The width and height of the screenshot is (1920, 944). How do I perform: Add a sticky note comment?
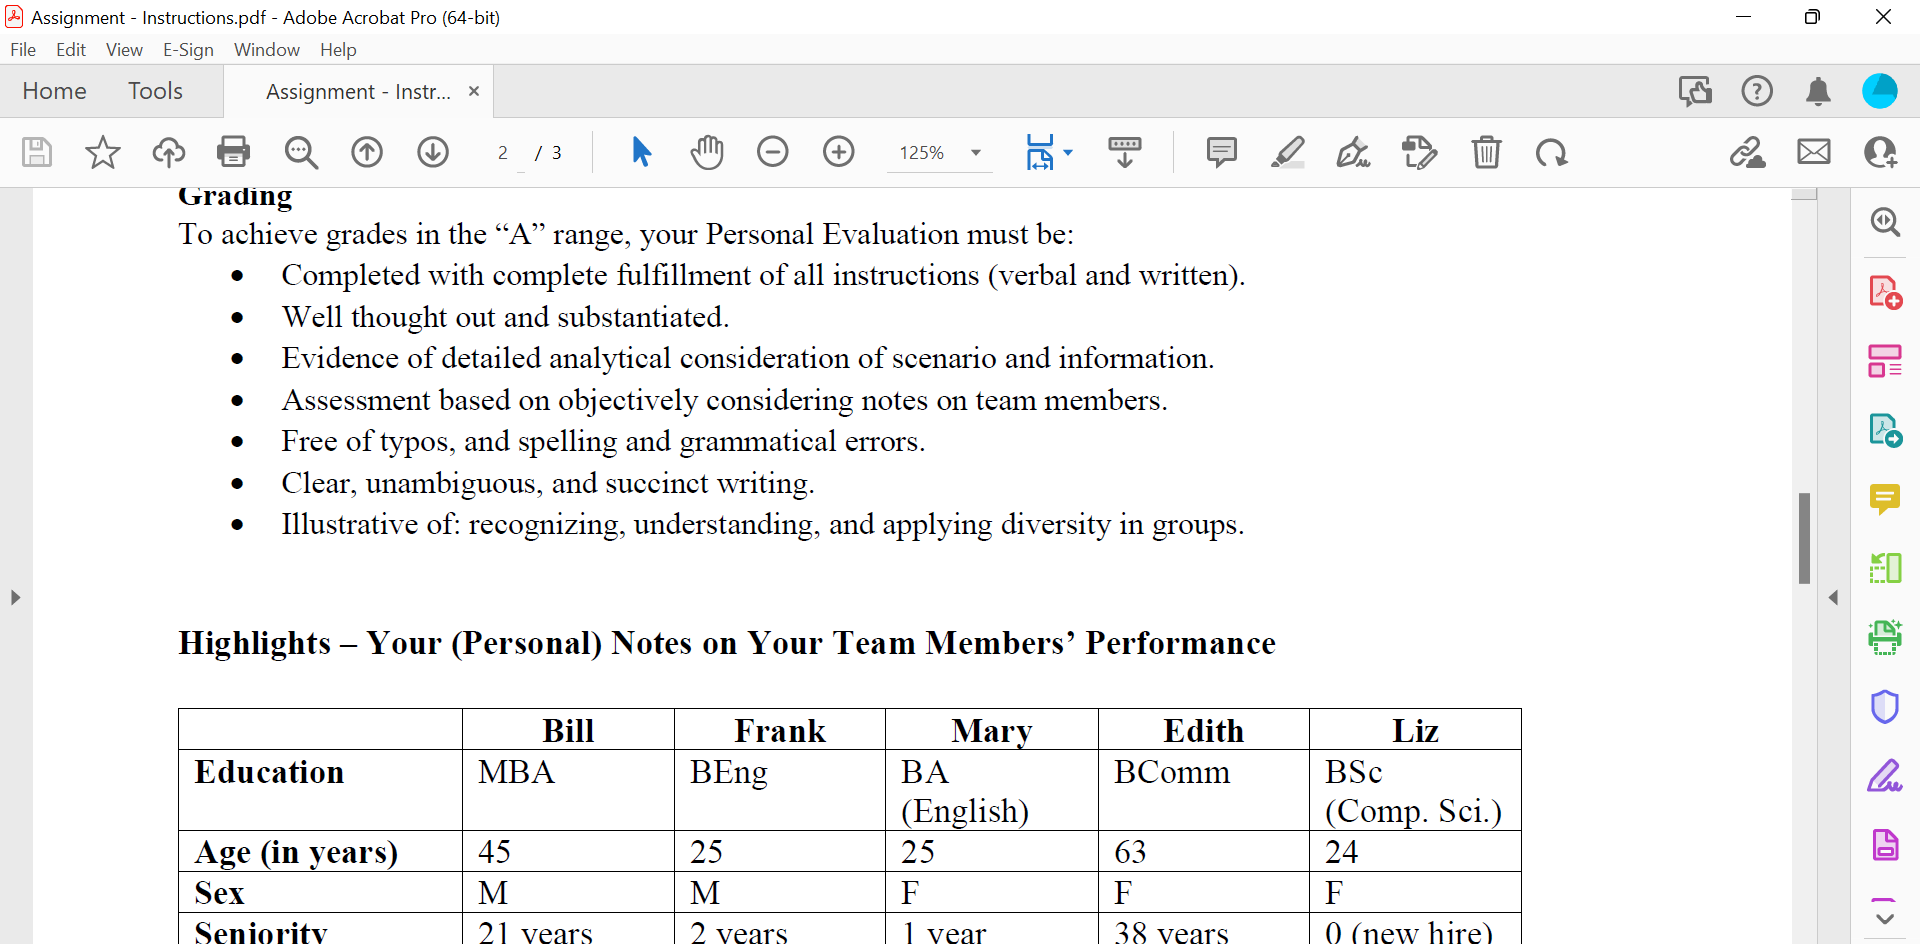pyautogui.click(x=1222, y=152)
